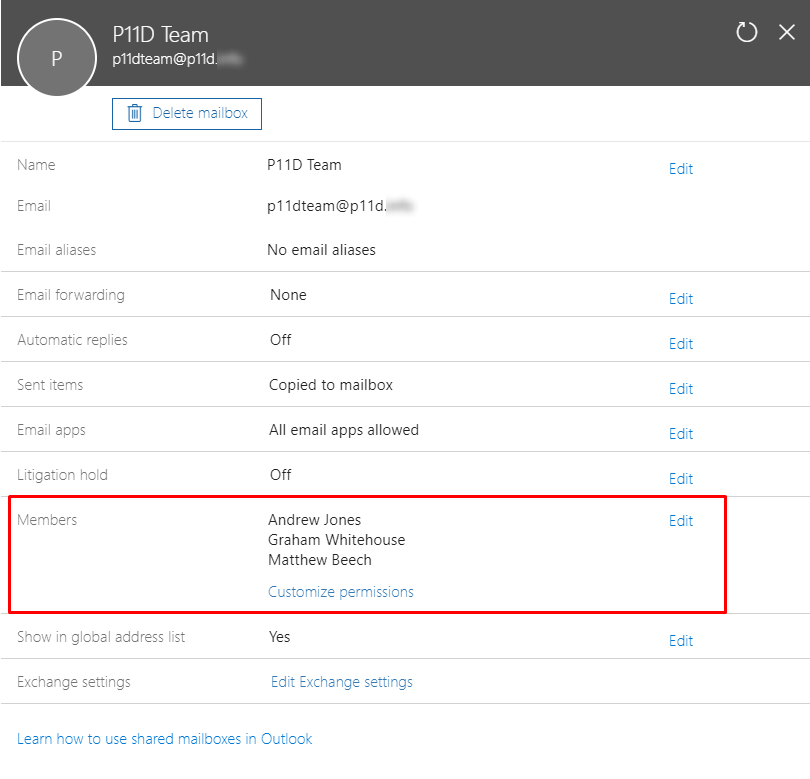Edit the Sent items setting
Viewport: 810px width, 779px height.
click(x=680, y=389)
